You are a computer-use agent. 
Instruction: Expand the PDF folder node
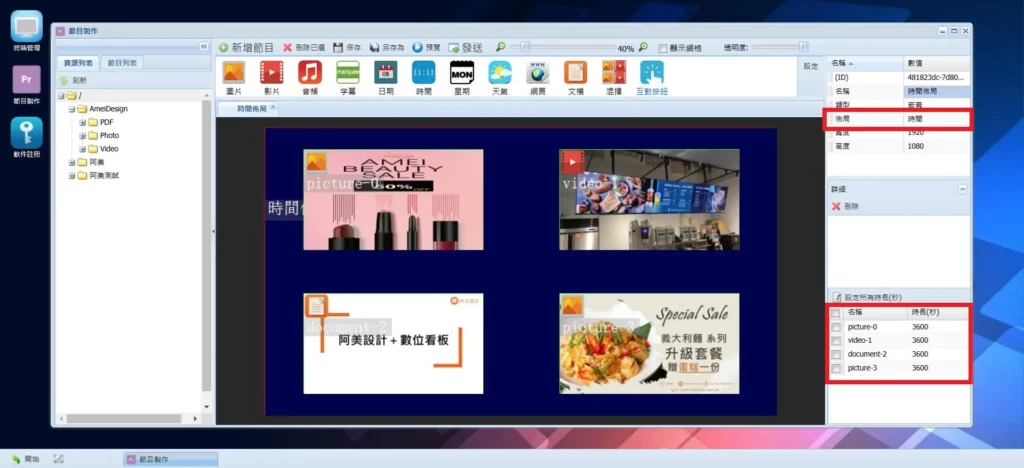83,122
